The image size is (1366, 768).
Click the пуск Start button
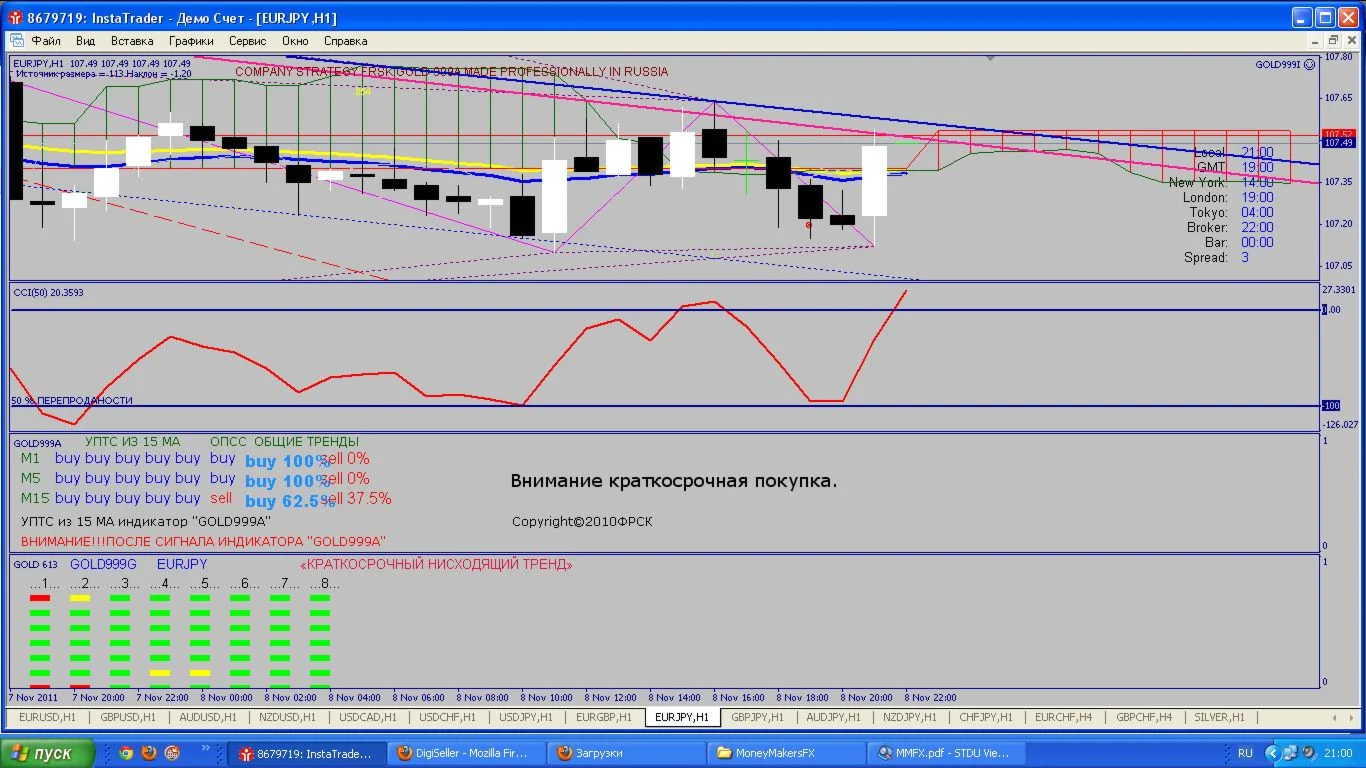pos(48,753)
